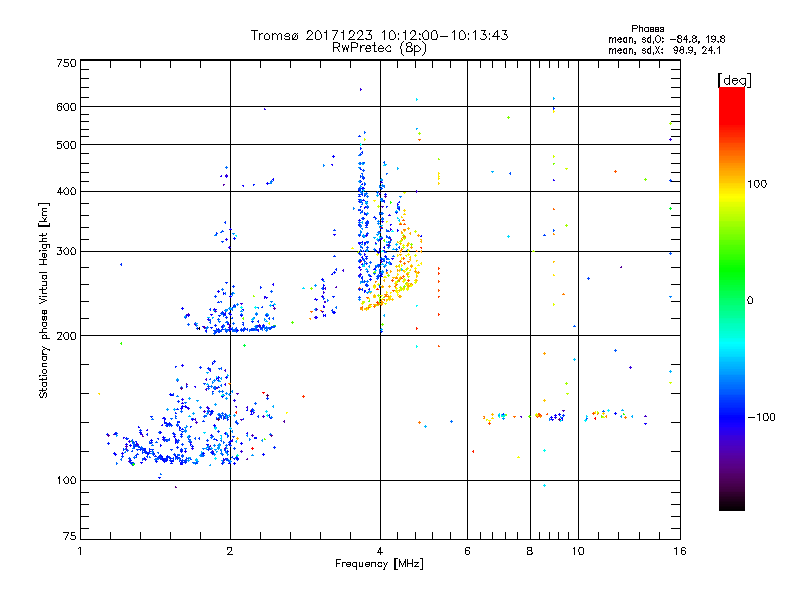The image size is (800, 600).
Task: Click the "Frequency [MHz]" axis label
Action: pyautogui.click(x=379, y=564)
